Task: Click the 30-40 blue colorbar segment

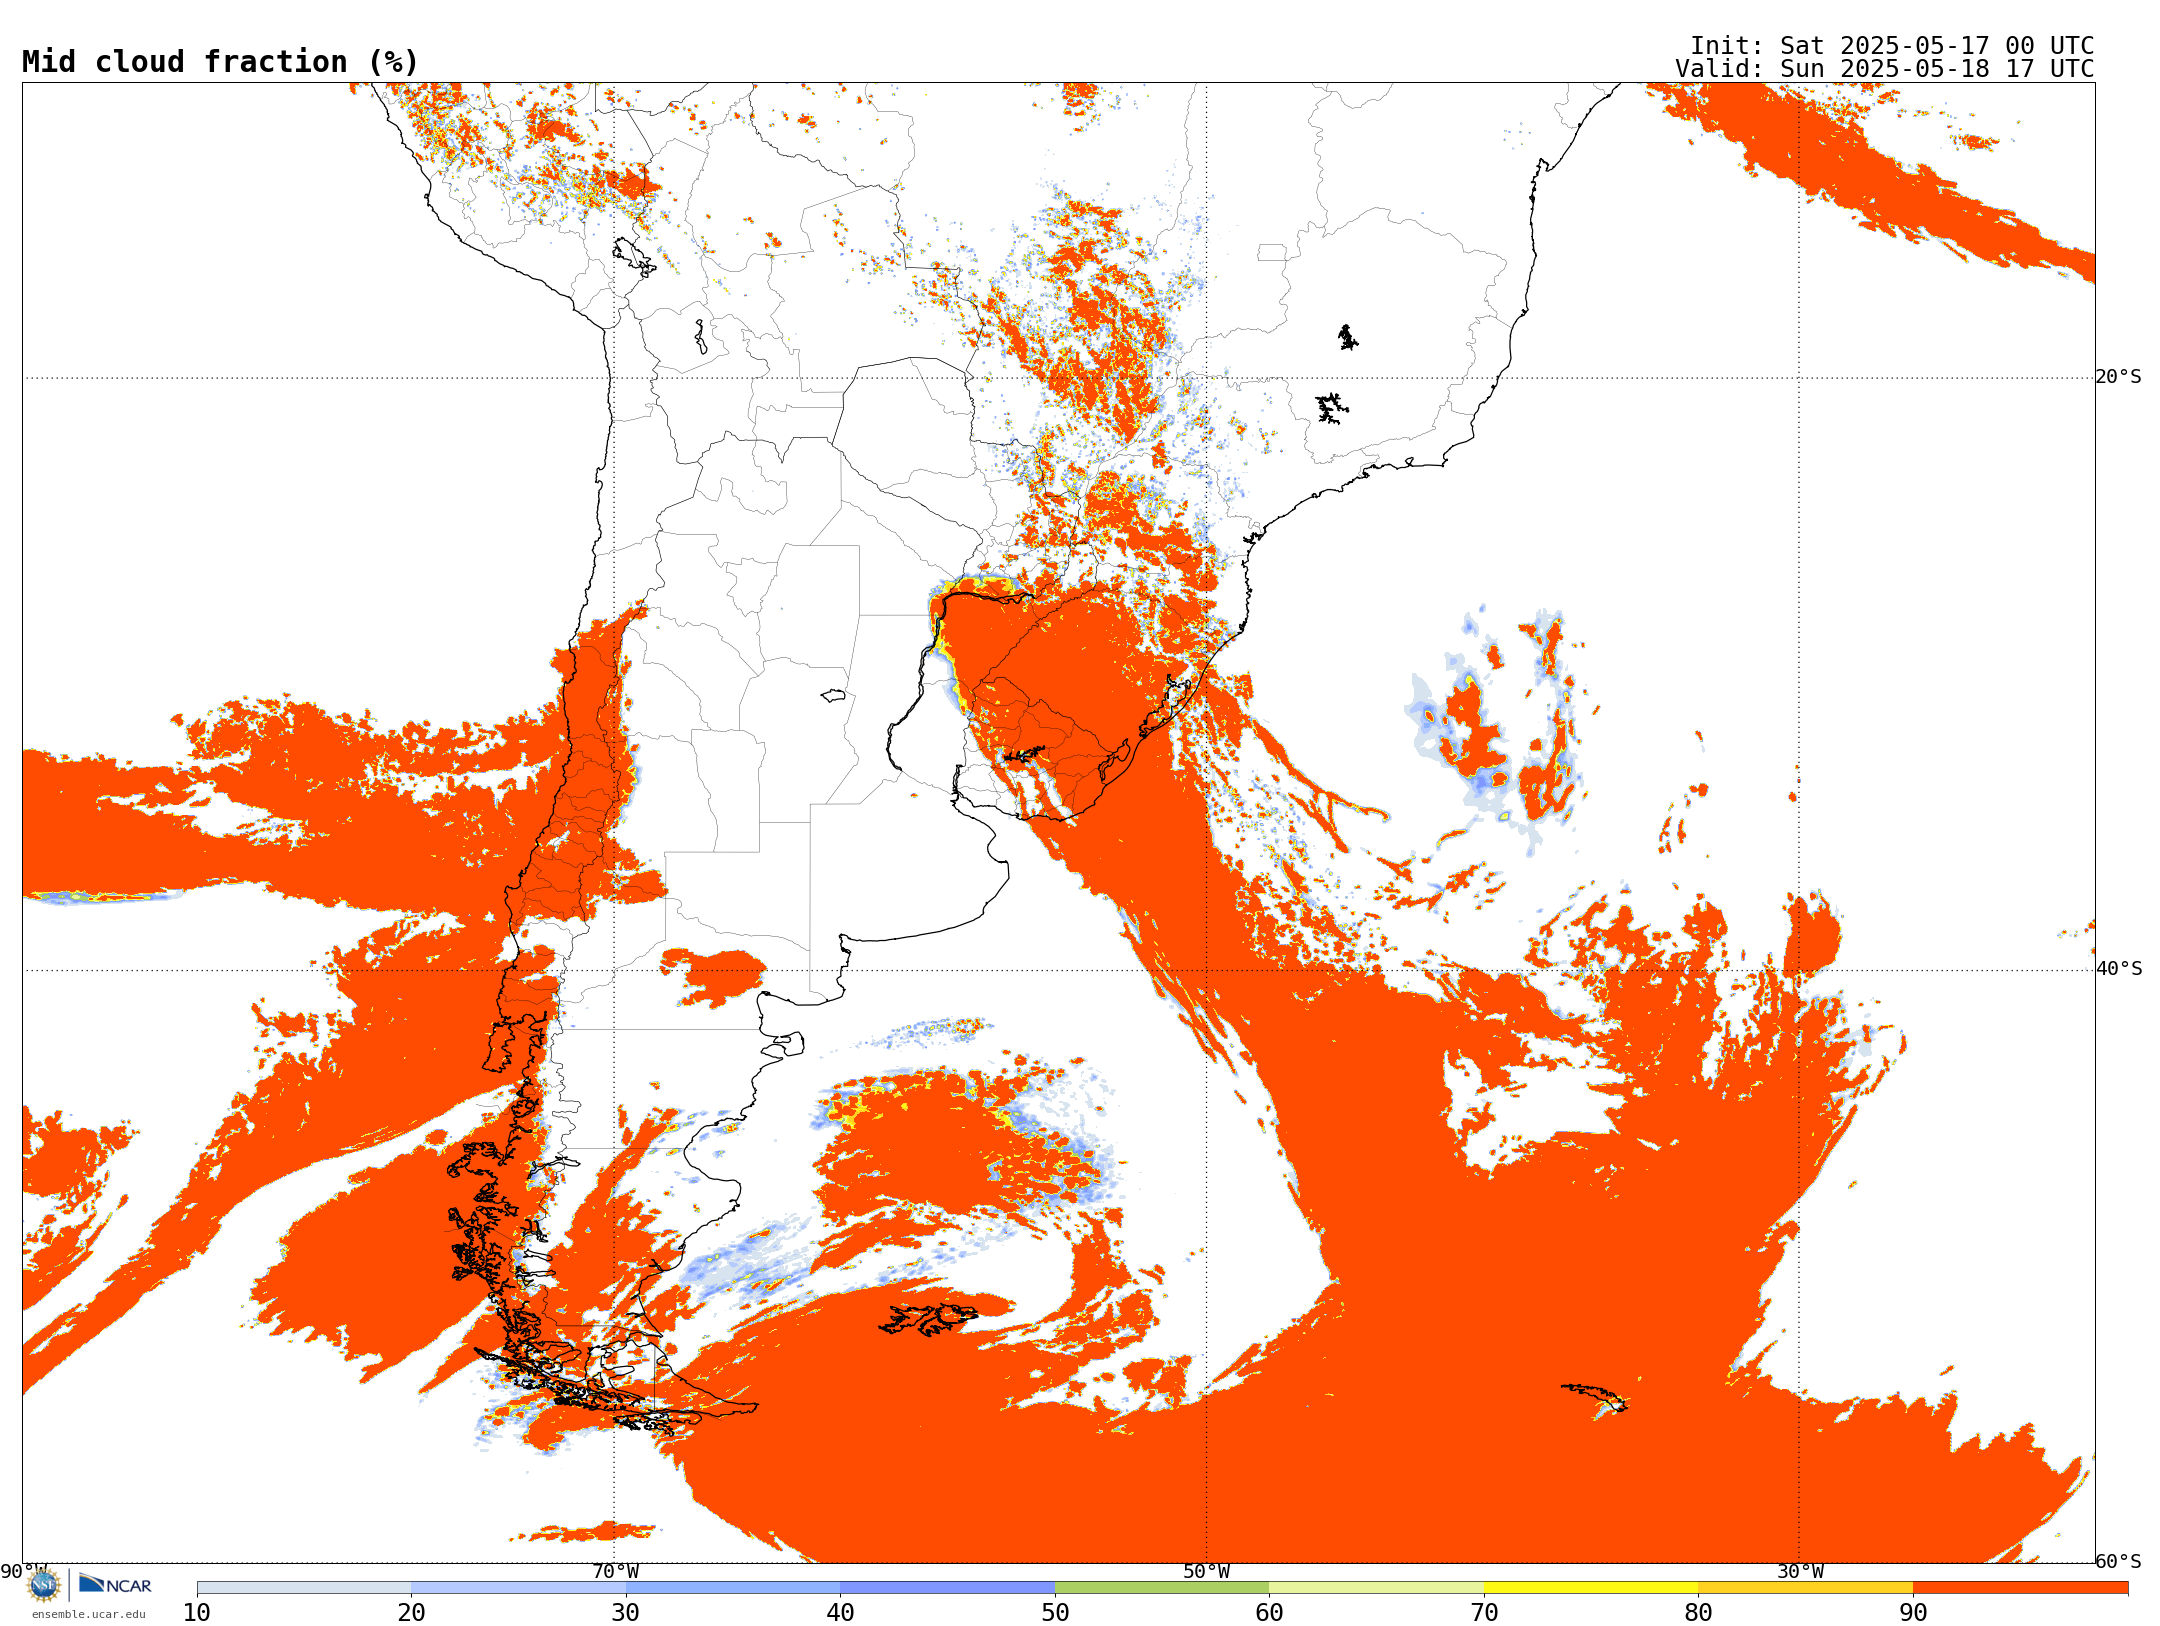Action: pyautogui.click(x=733, y=1588)
